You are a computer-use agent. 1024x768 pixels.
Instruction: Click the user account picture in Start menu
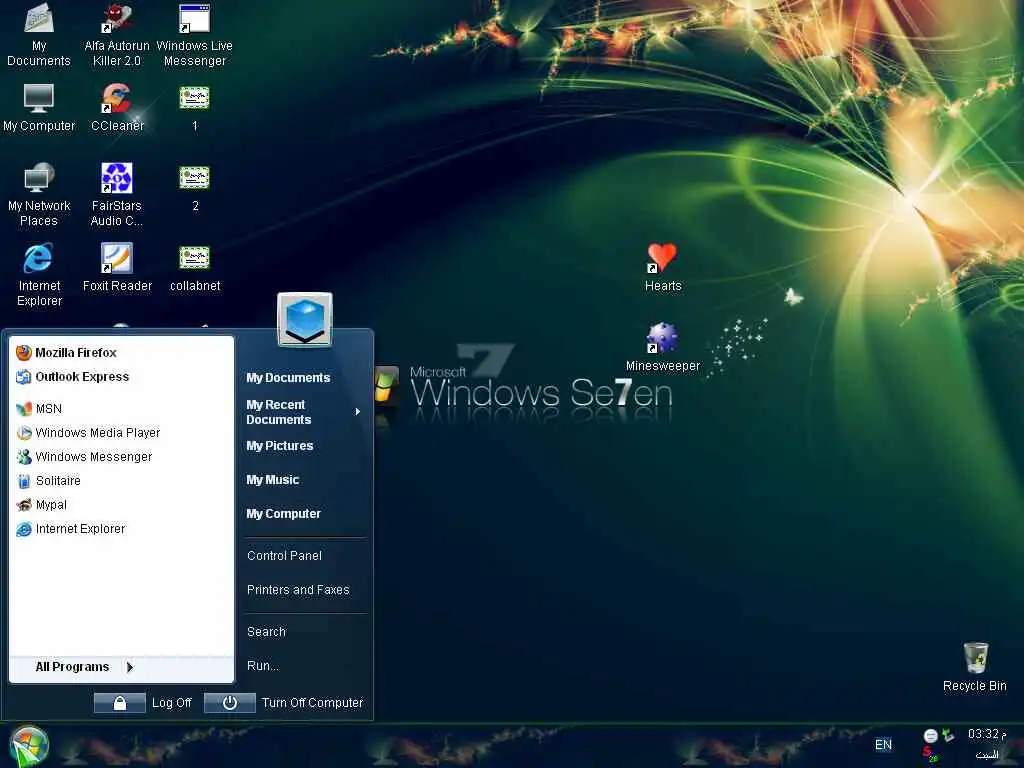(305, 319)
